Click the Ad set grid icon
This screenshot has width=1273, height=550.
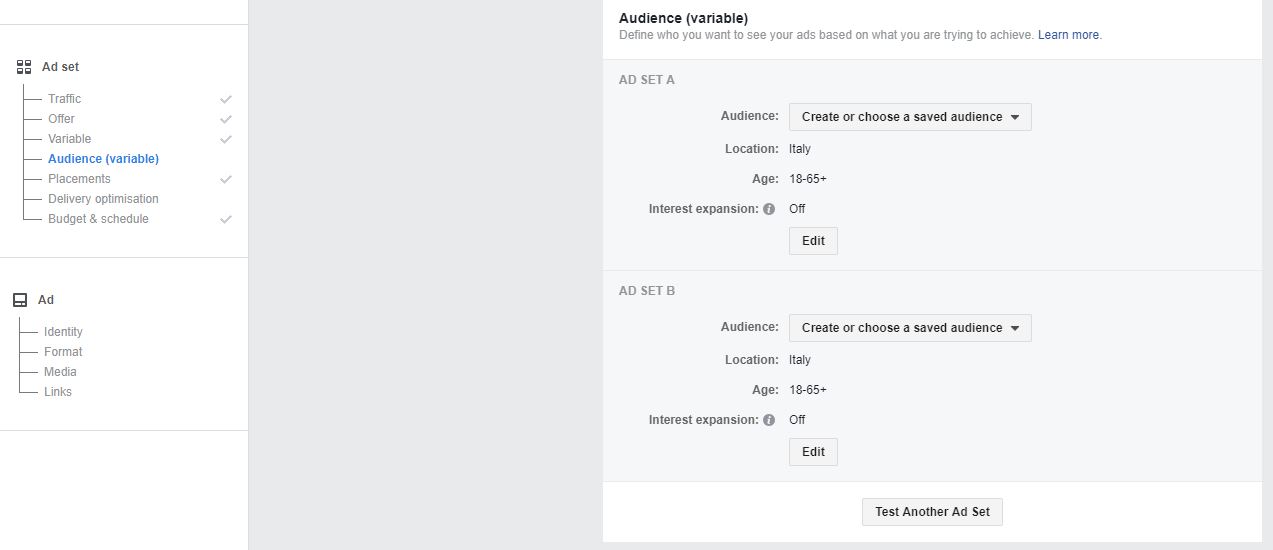24,67
